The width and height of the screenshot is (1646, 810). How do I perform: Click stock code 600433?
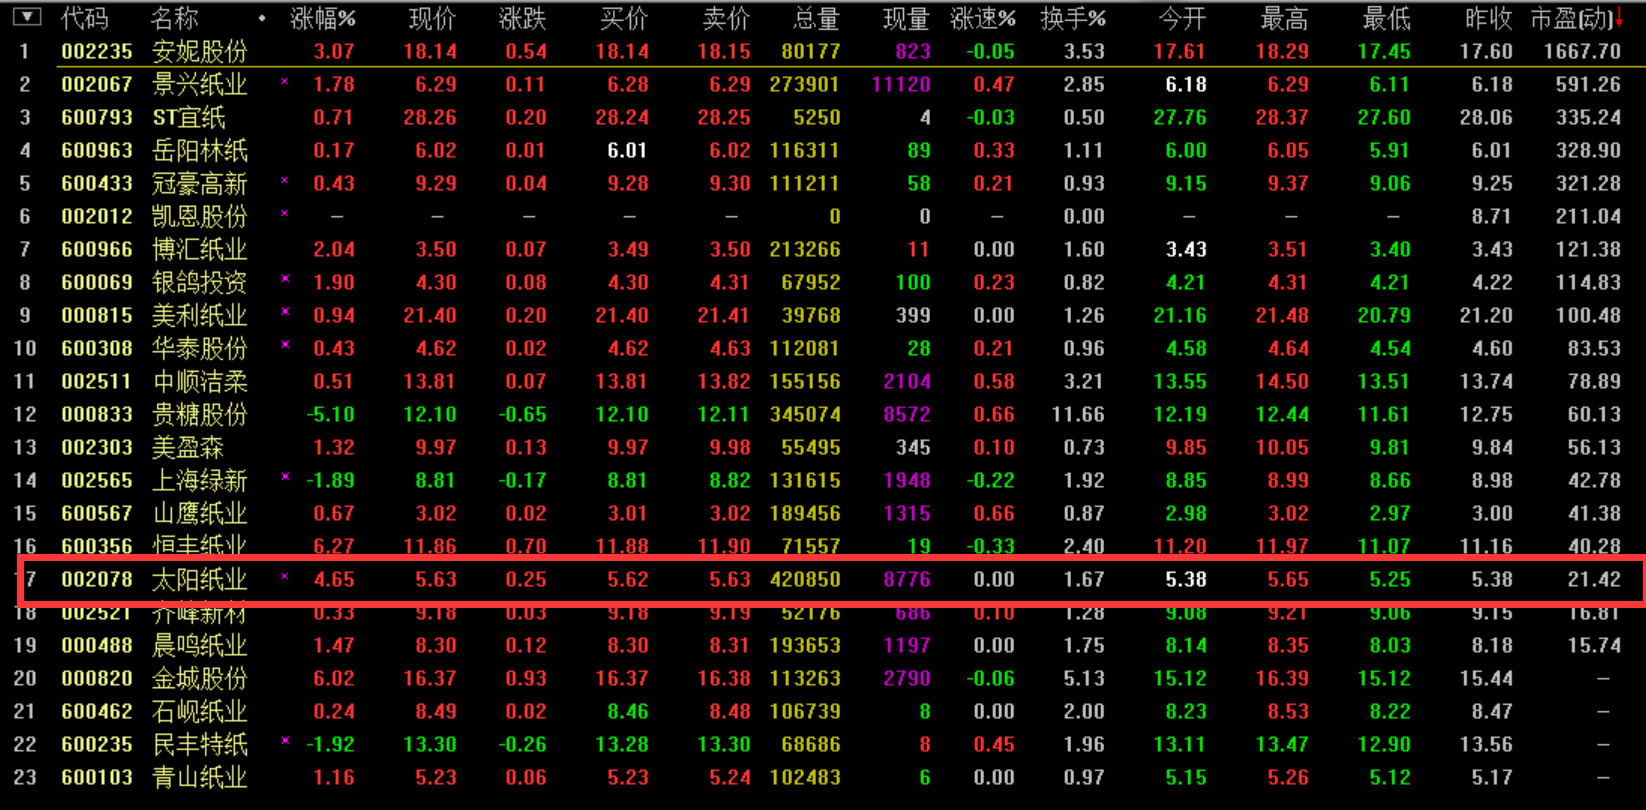[x=97, y=183]
